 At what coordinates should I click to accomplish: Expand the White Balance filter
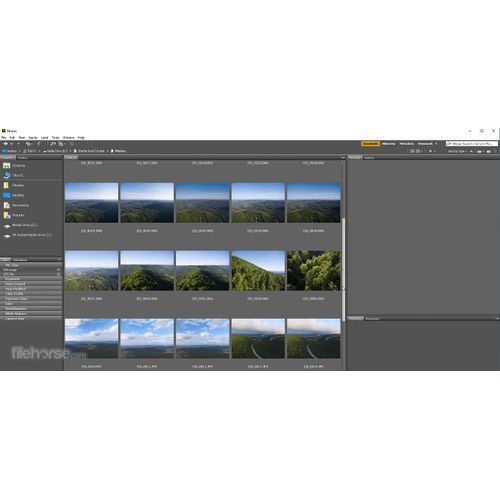(31, 314)
